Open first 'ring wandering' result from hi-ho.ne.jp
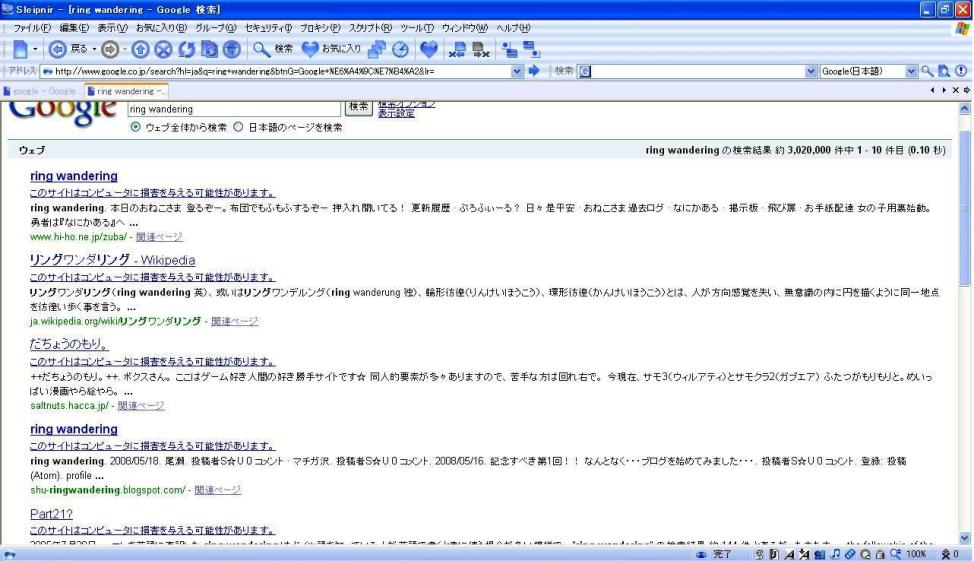Screen dimensions: 974x561 point(74,176)
